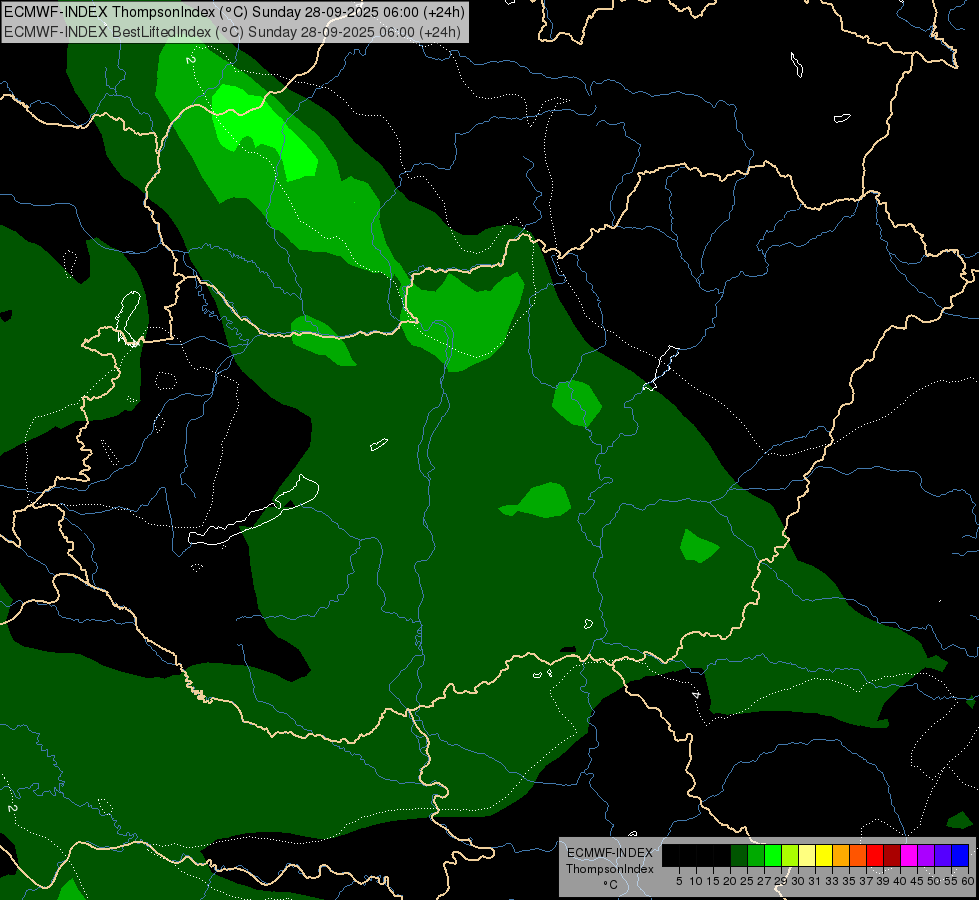Click the BestLiftedIndex title line at the top
979x900 pixels.
click(232, 32)
